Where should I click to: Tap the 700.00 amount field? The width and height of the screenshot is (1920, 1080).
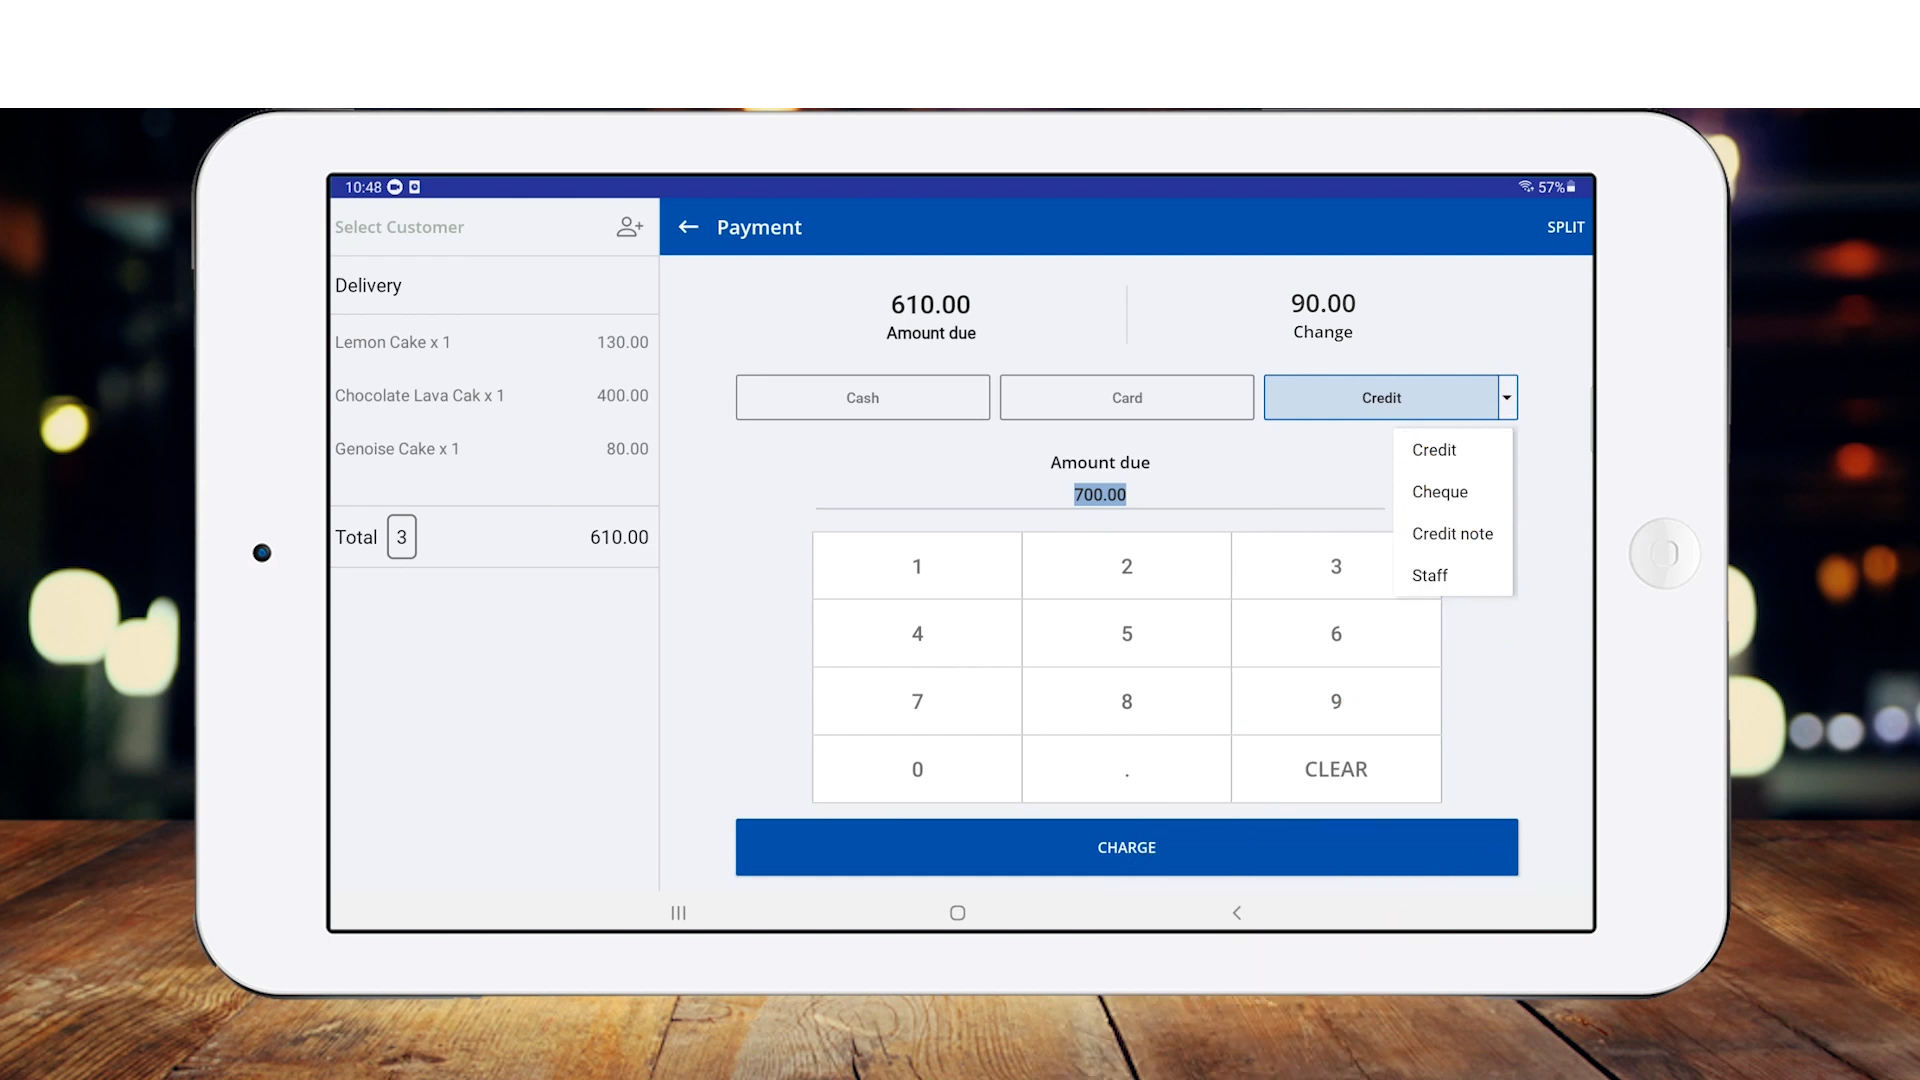coord(1099,495)
